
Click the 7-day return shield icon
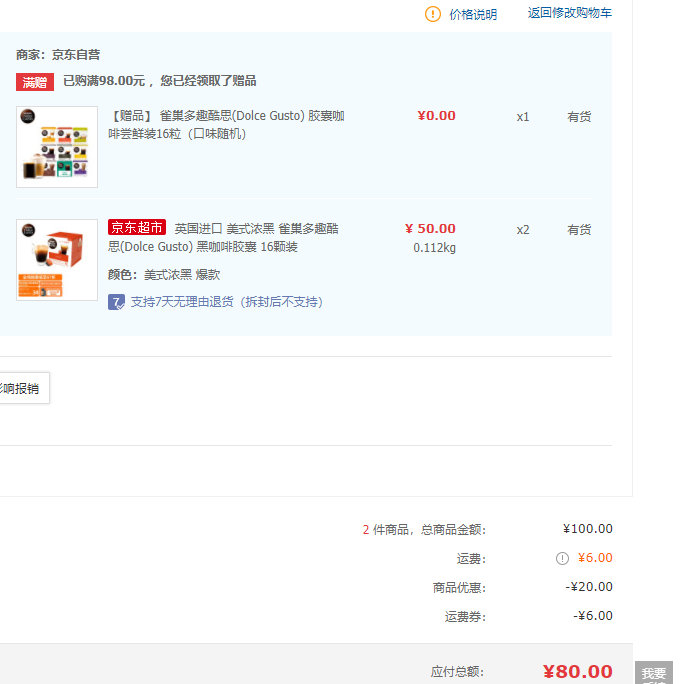[116, 302]
